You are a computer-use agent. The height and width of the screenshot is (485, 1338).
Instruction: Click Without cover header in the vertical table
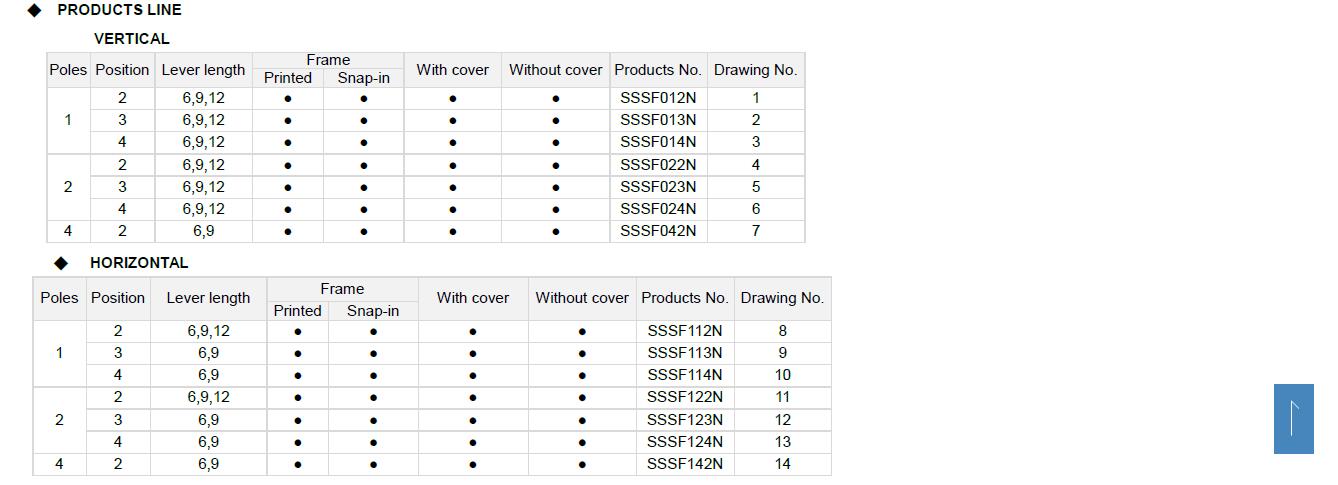point(555,70)
